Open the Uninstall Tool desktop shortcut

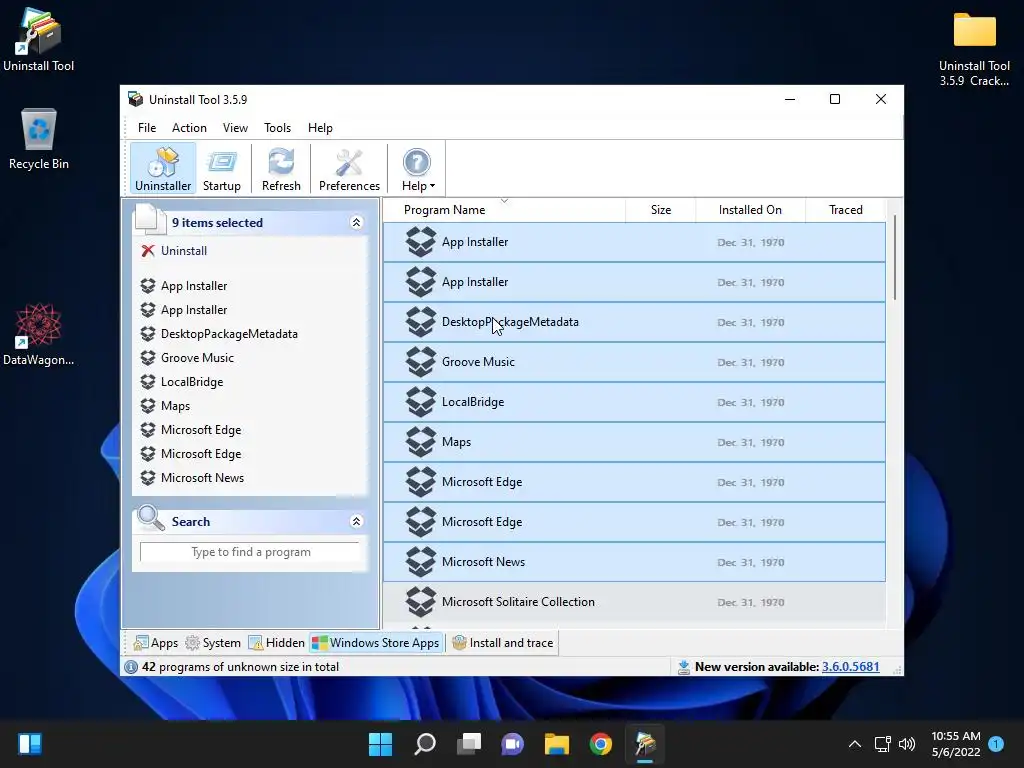39,39
